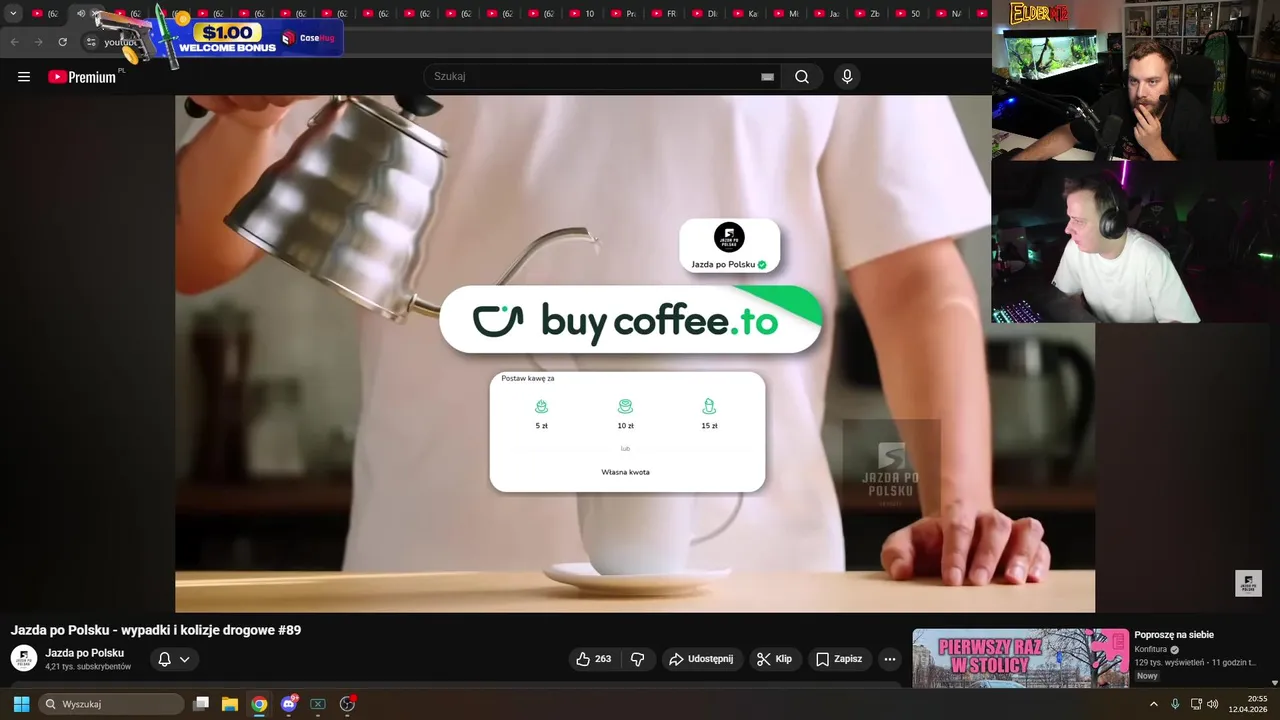Switch to the tab labeled 50

(909, 14)
